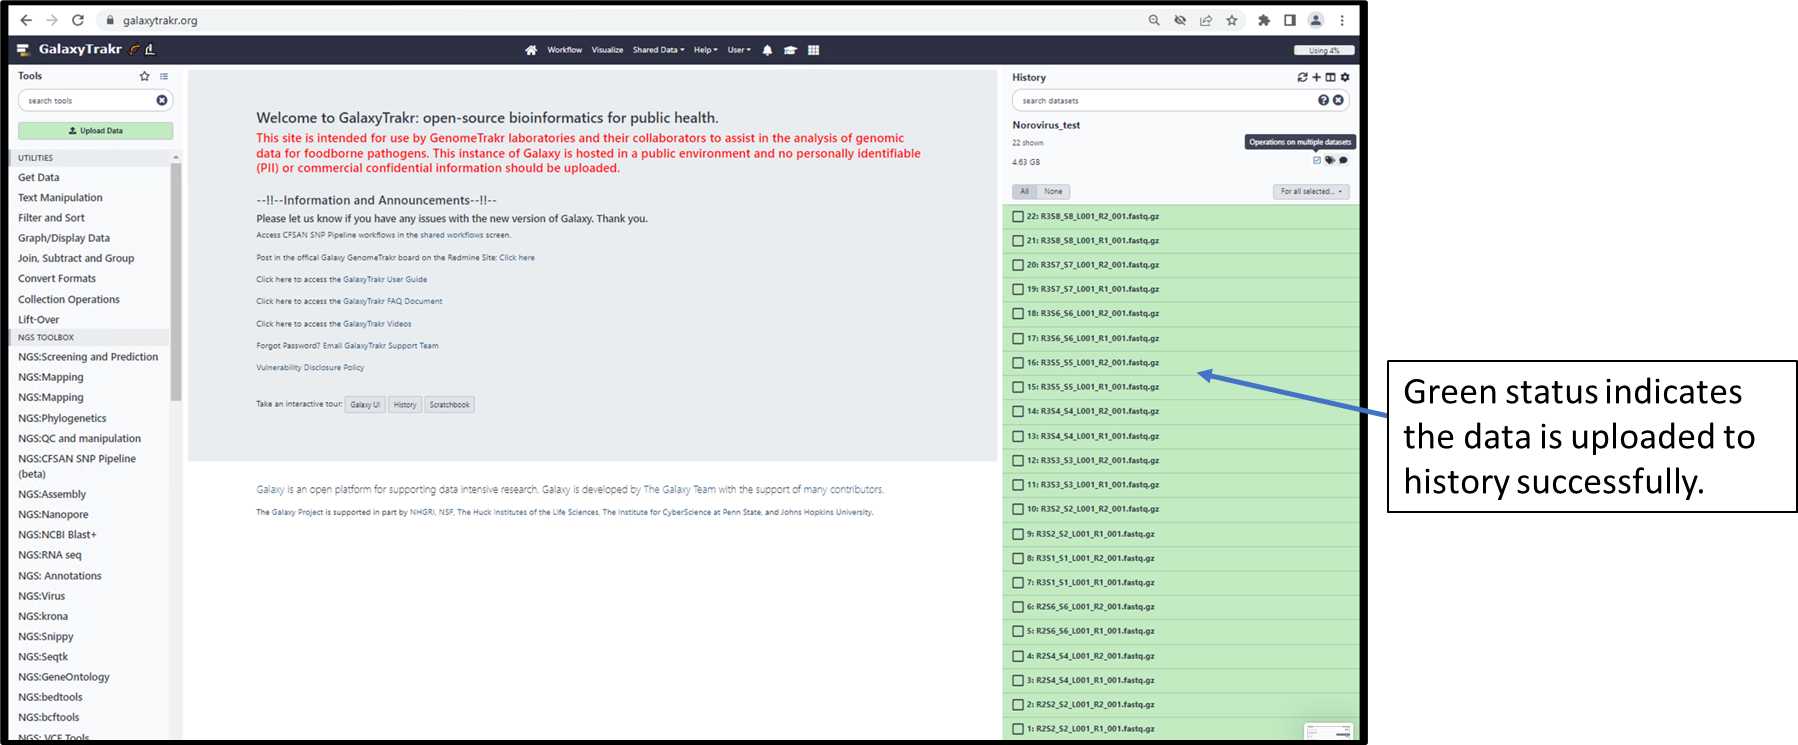Viewport: 1798px width, 745px height.
Task: Share this page from address bar
Action: (x=1206, y=20)
